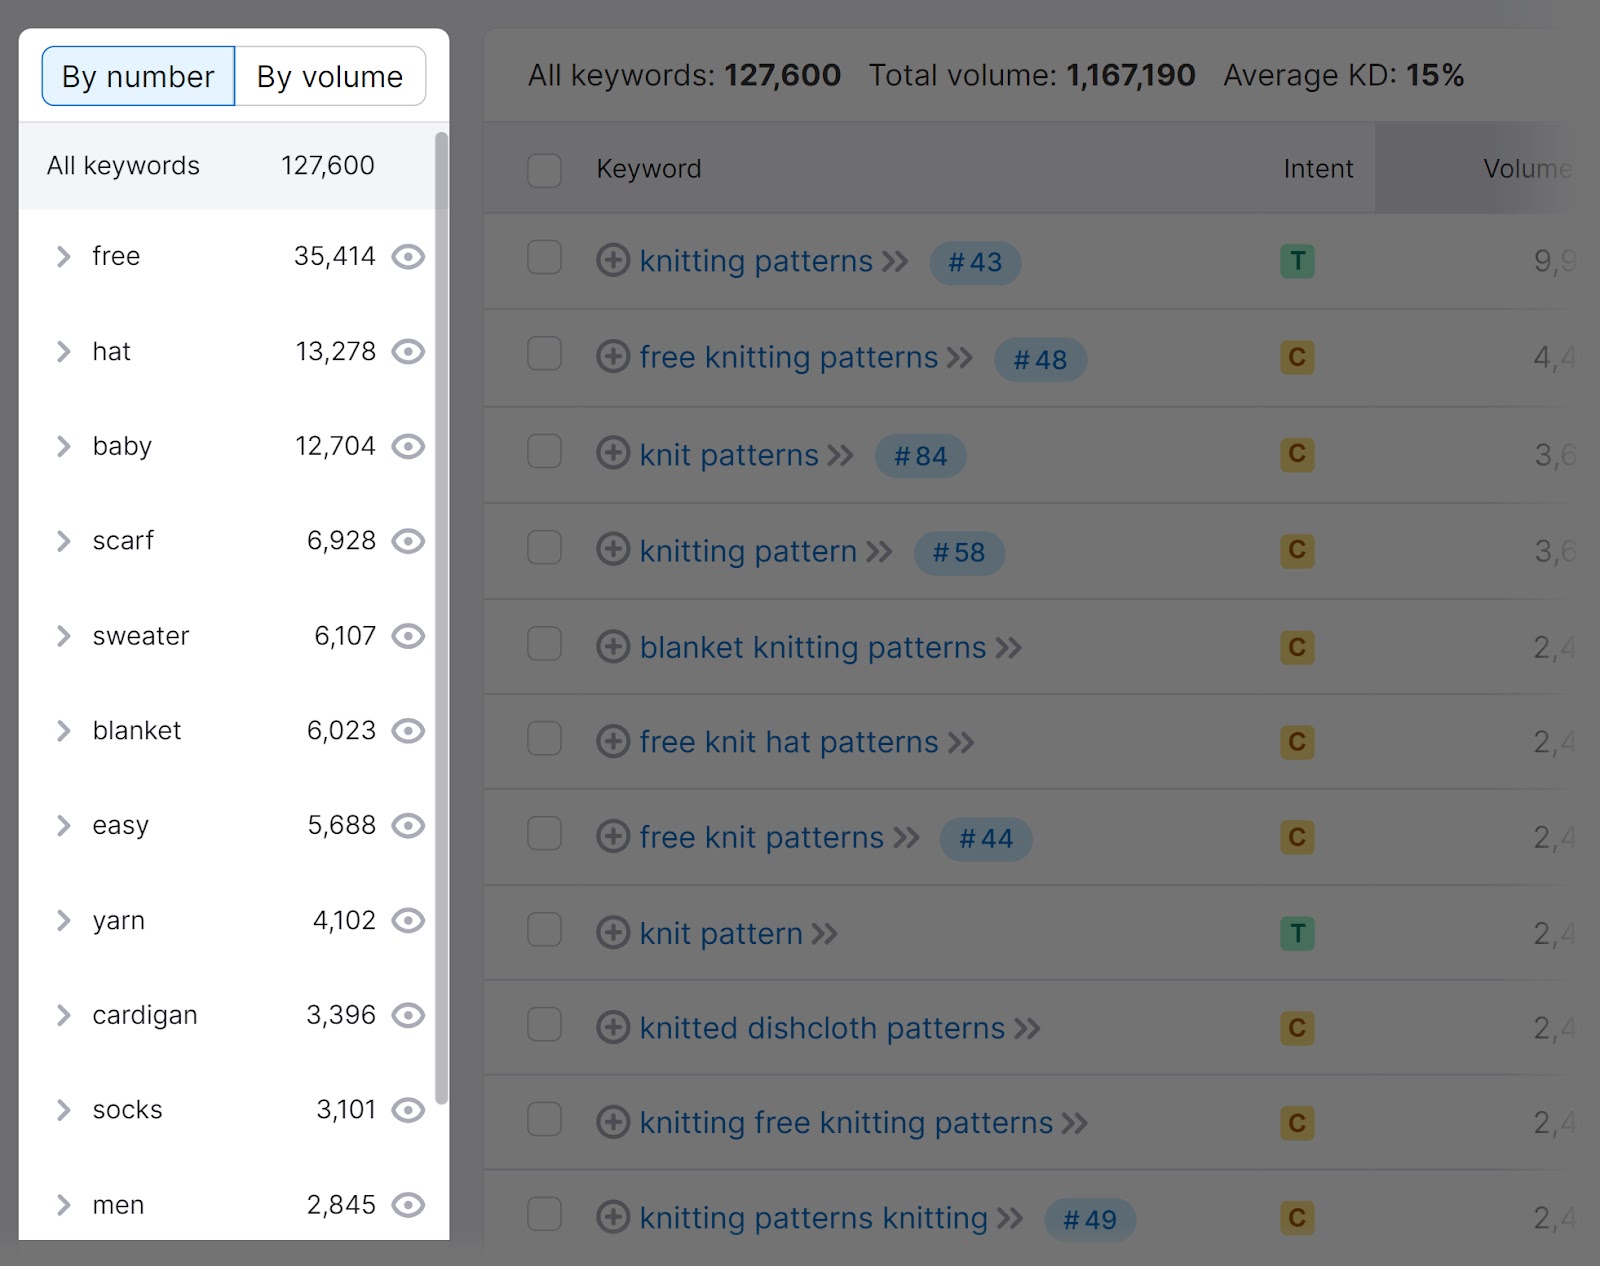The width and height of the screenshot is (1600, 1266).
Task: Click the plus icon beside "knitting free knitting patterns"
Action: 613,1123
